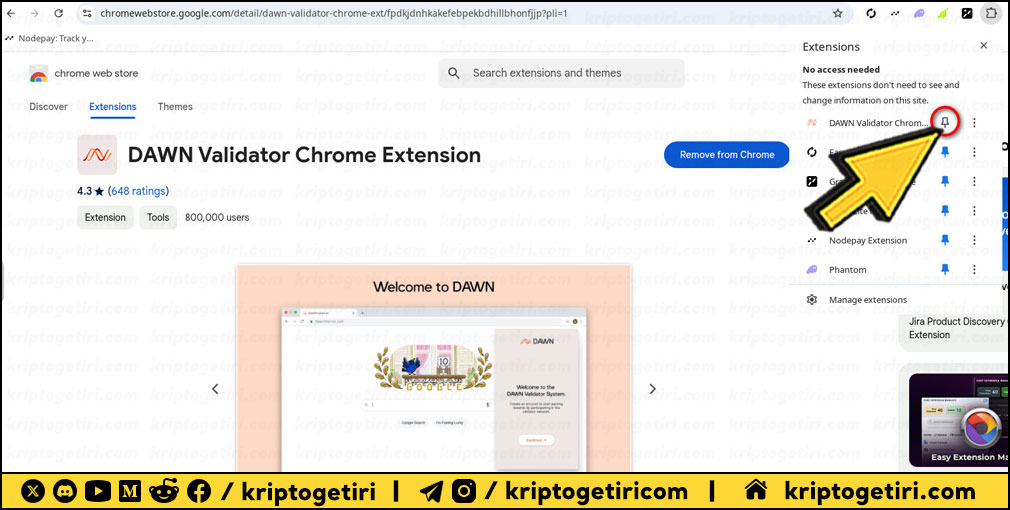
Task: Open more options for Nodepay Extension
Action: (x=975, y=240)
